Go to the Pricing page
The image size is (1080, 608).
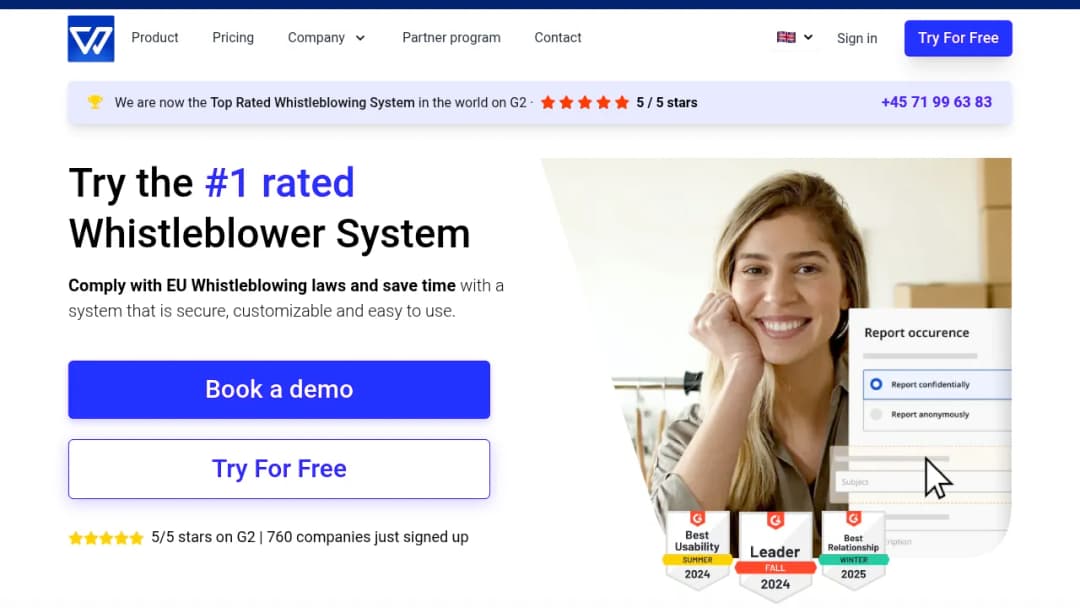(x=233, y=38)
